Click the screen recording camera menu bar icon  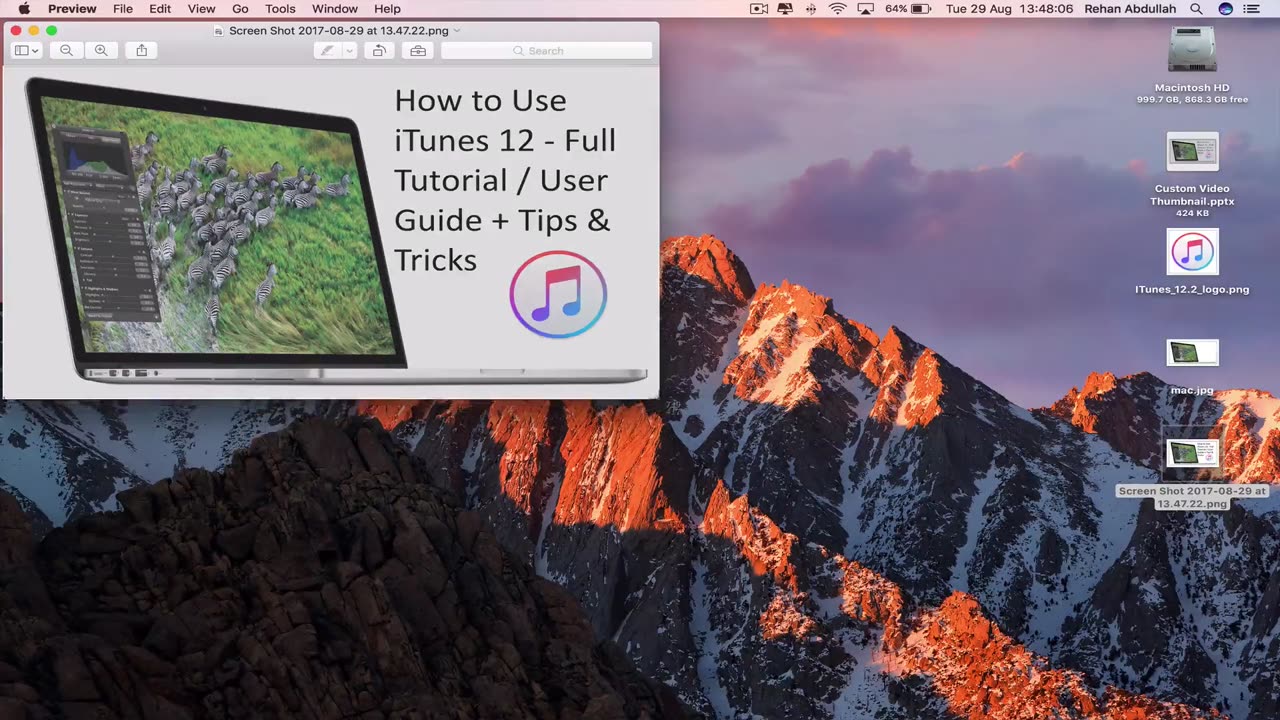(x=759, y=9)
